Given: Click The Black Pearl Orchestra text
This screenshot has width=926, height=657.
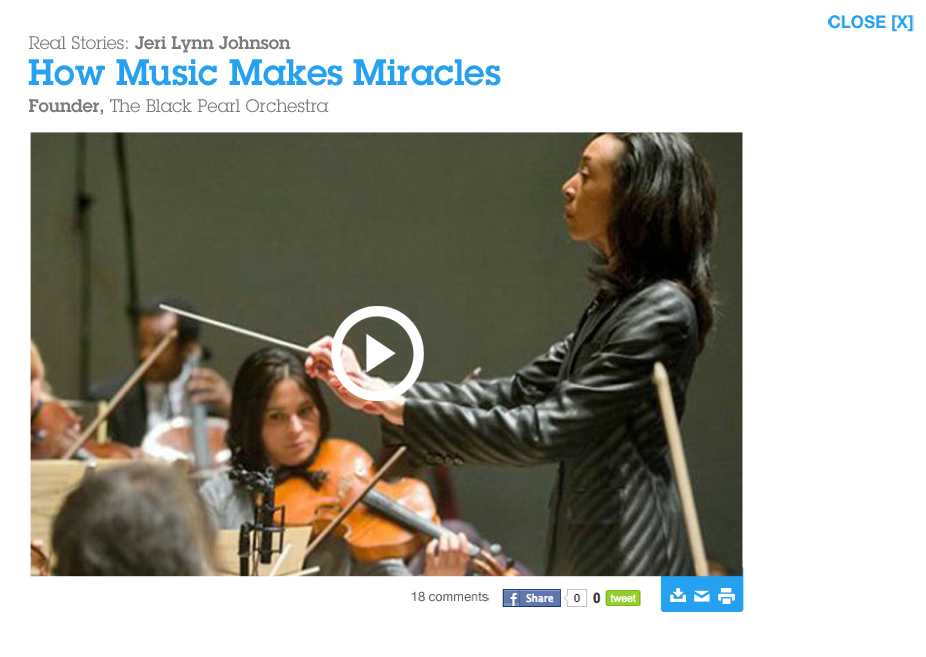Looking at the screenshot, I should 219,106.
